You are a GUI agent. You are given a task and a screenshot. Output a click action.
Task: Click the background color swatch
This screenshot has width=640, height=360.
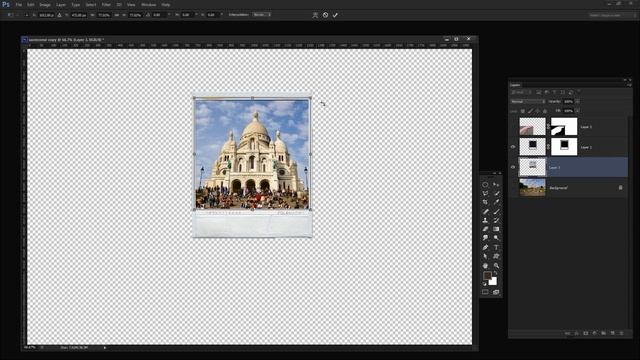pos(493,281)
